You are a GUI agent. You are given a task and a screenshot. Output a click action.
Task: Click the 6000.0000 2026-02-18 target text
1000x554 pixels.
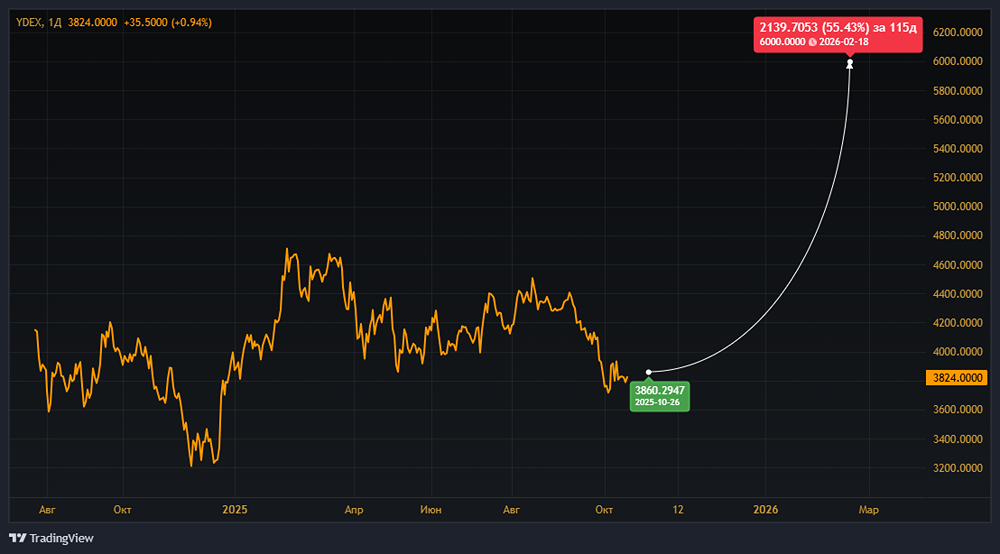tap(814, 42)
